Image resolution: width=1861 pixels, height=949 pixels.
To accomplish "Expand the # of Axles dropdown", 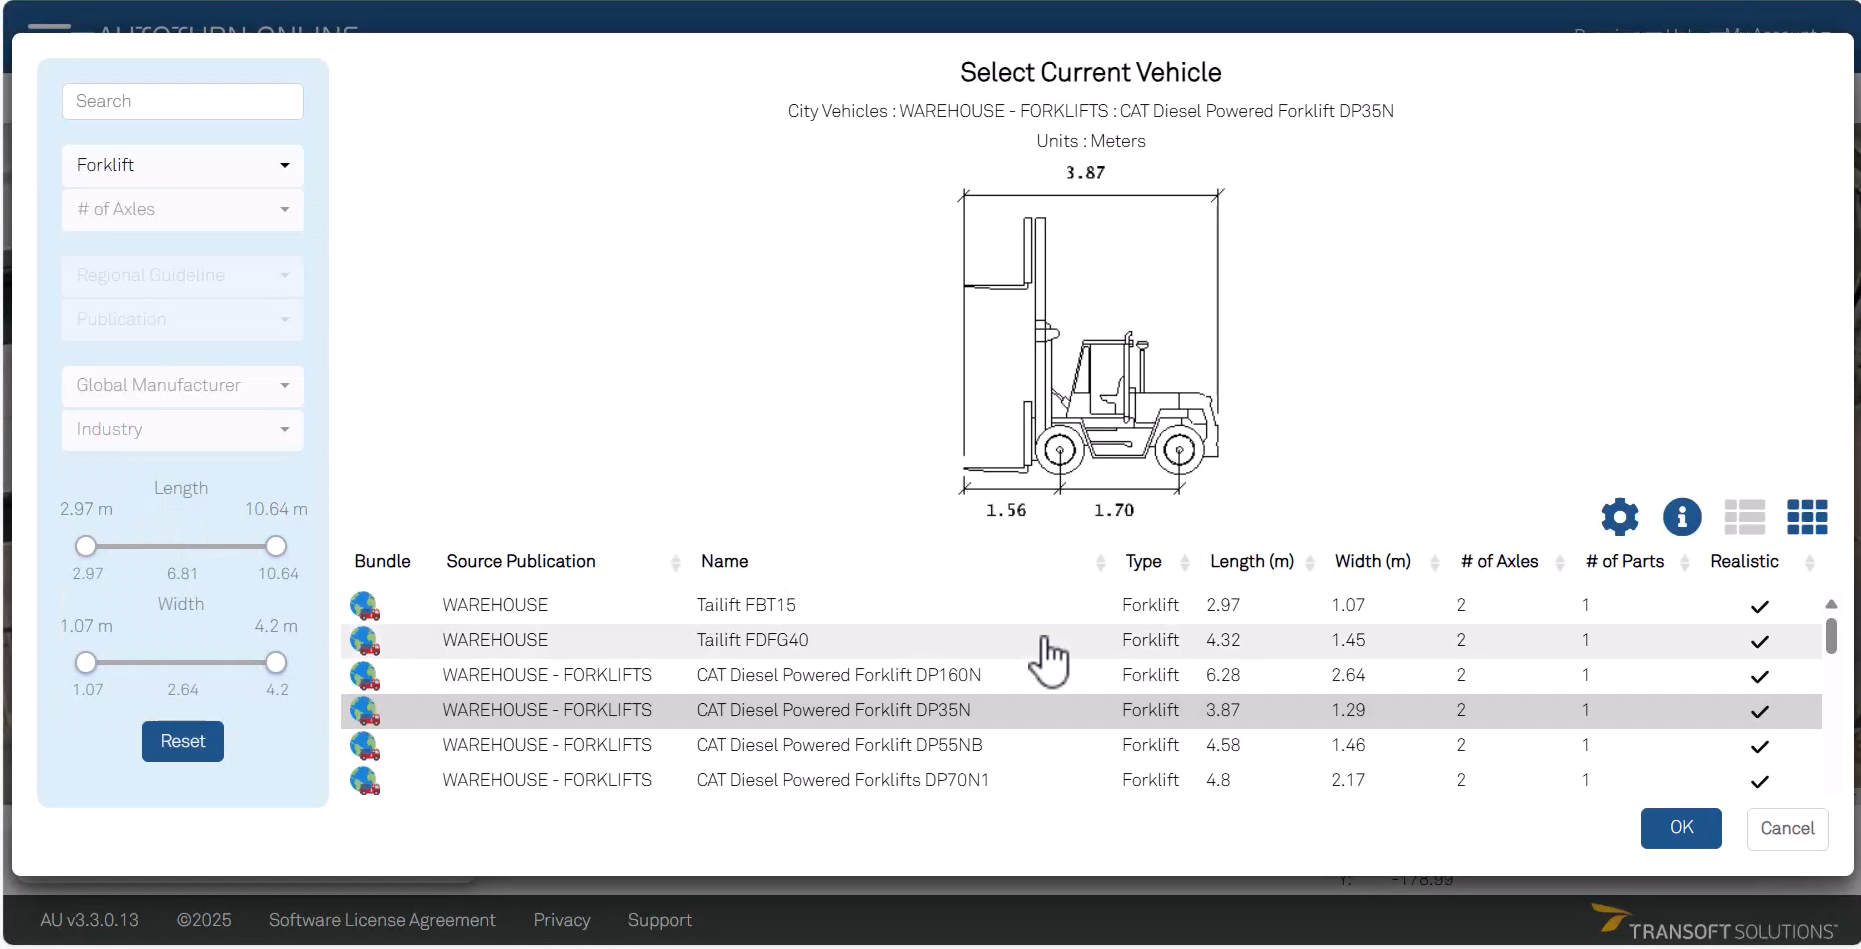I will click(183, 210).
